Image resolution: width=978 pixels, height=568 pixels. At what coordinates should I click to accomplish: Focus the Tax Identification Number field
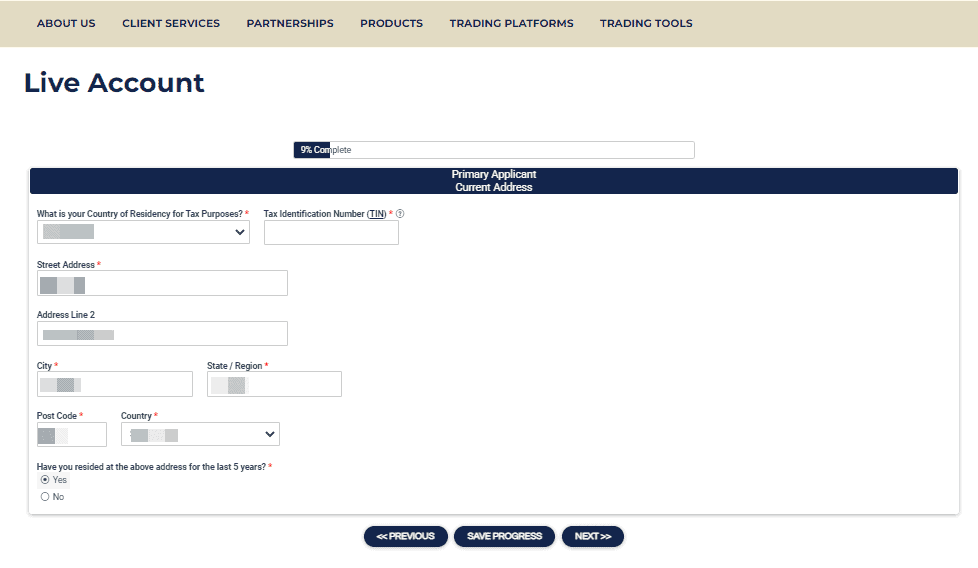331,233
